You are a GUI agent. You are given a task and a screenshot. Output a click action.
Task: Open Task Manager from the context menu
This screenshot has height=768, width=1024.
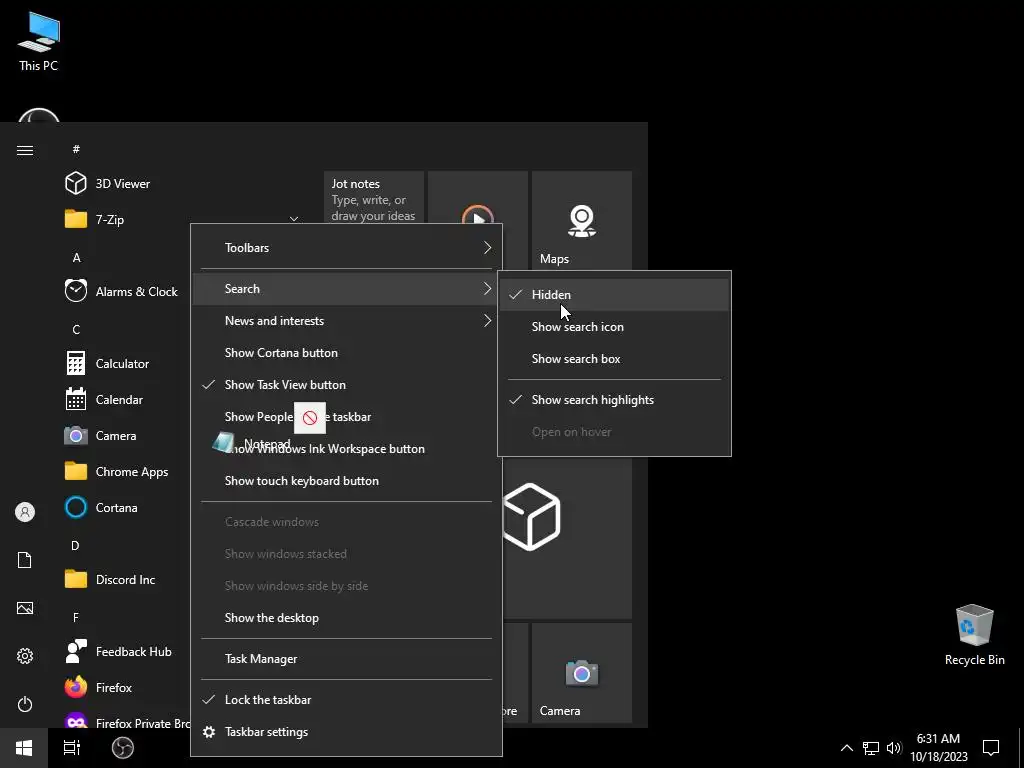click(347, 659)
